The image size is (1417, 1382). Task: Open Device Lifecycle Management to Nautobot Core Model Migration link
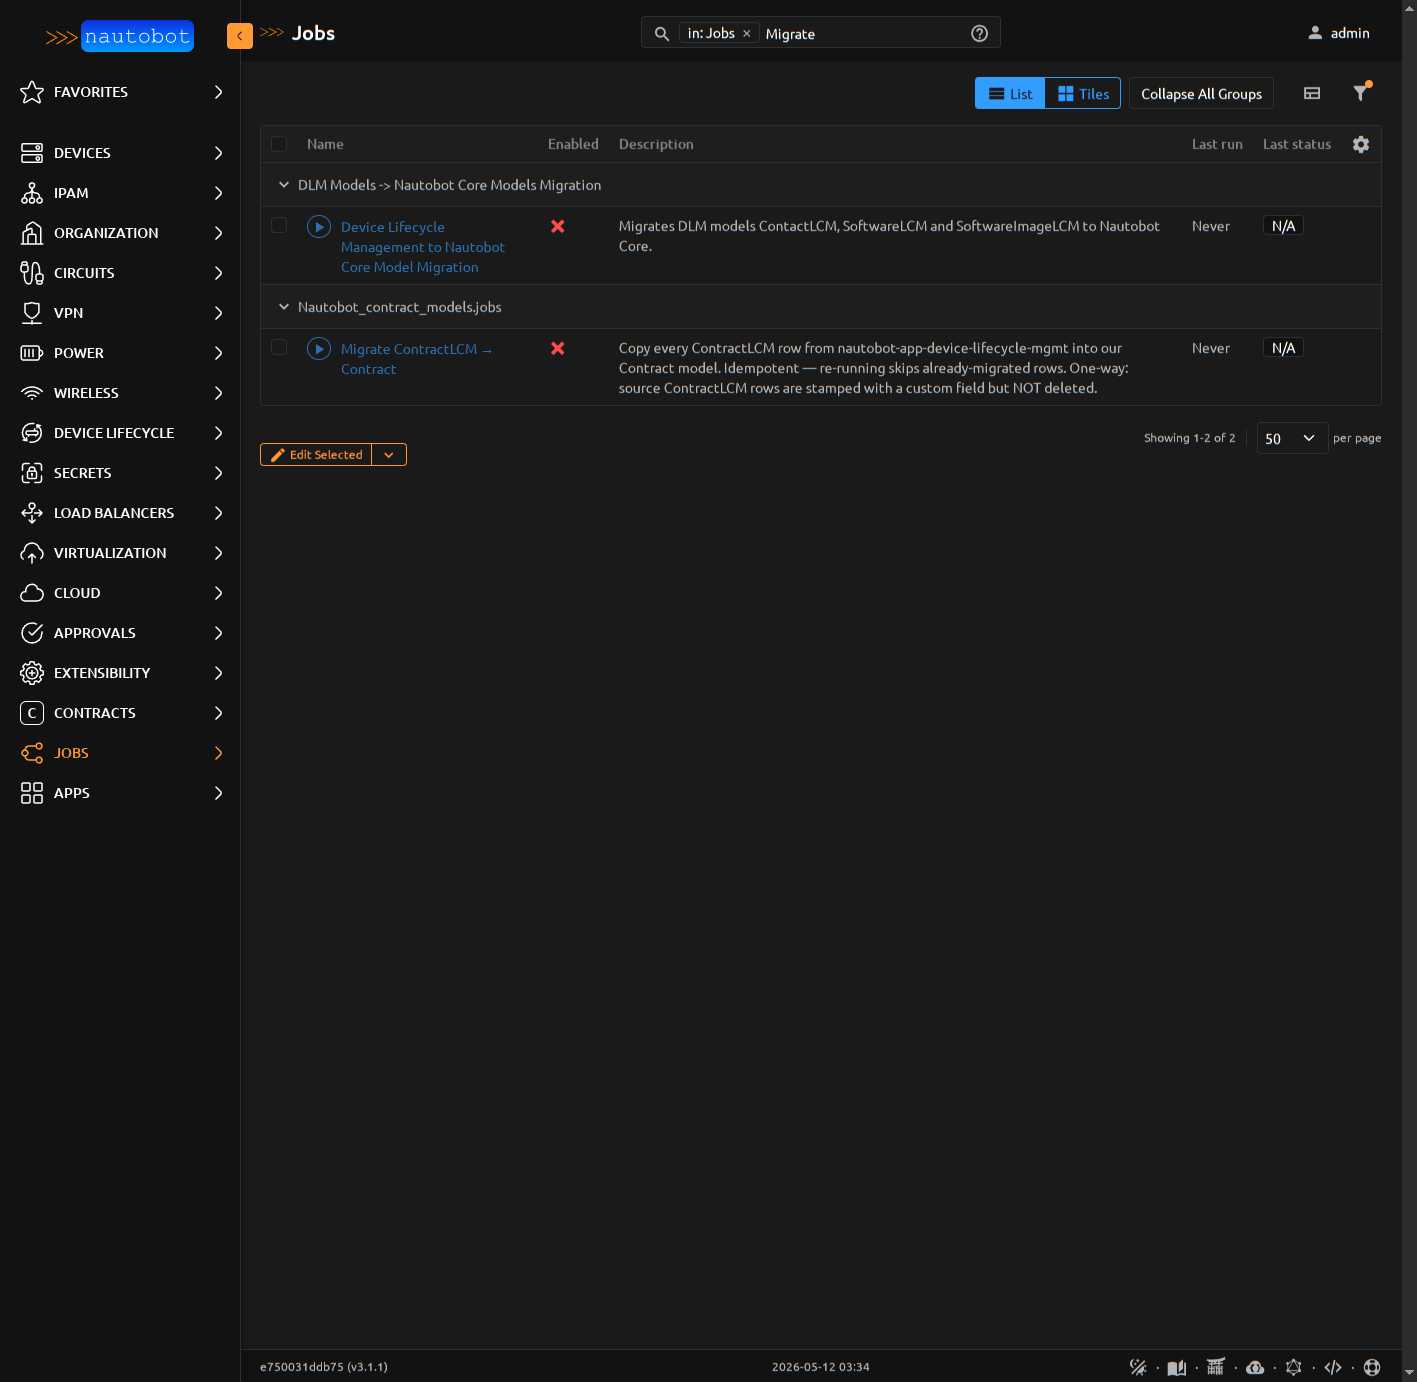point(423,247)
